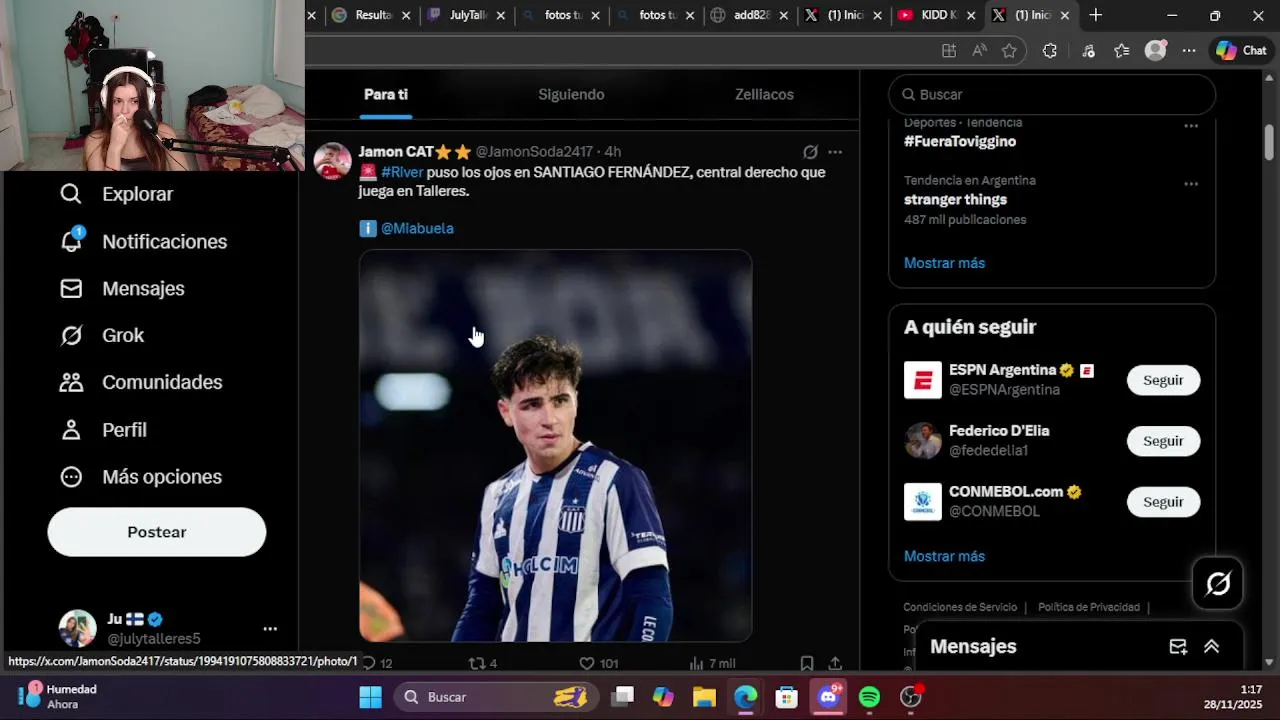Follow ESPN Argentina

point(1163,380)
